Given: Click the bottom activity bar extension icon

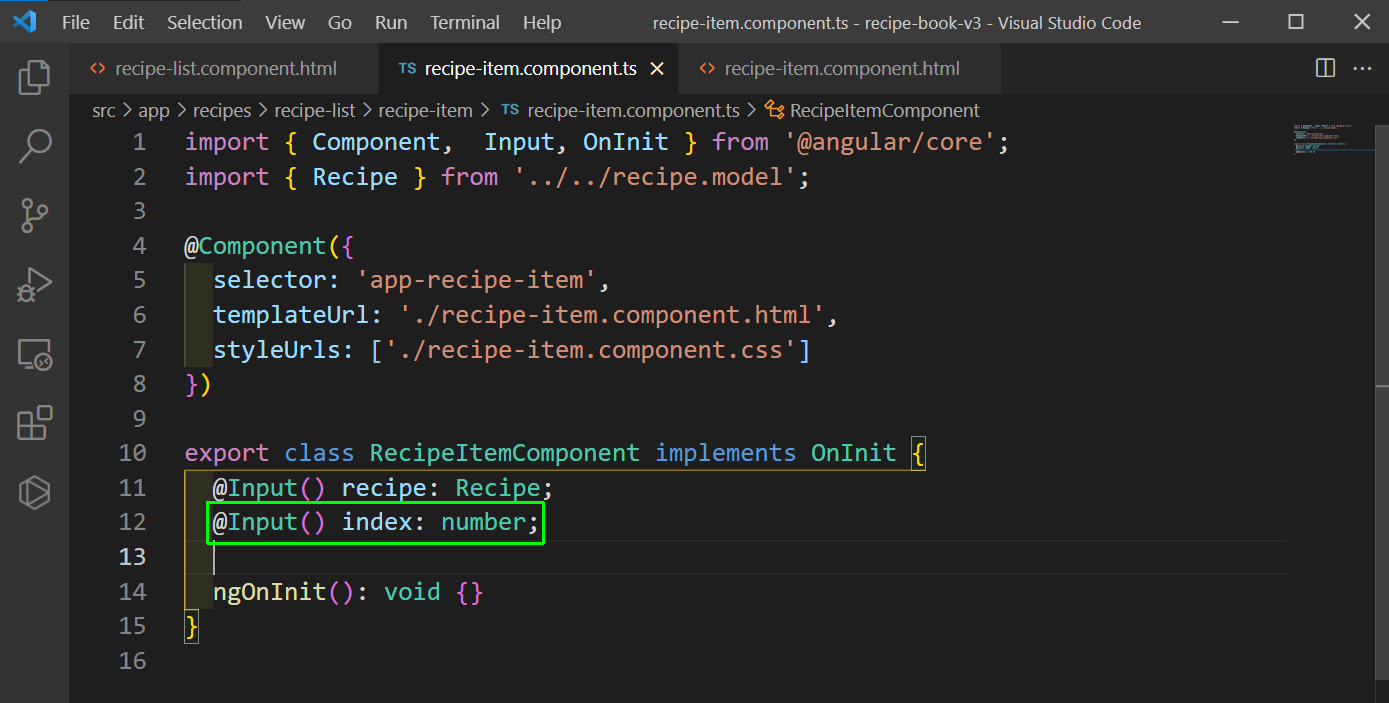Looking at the screenshot, I should click(x=34, y=493).
